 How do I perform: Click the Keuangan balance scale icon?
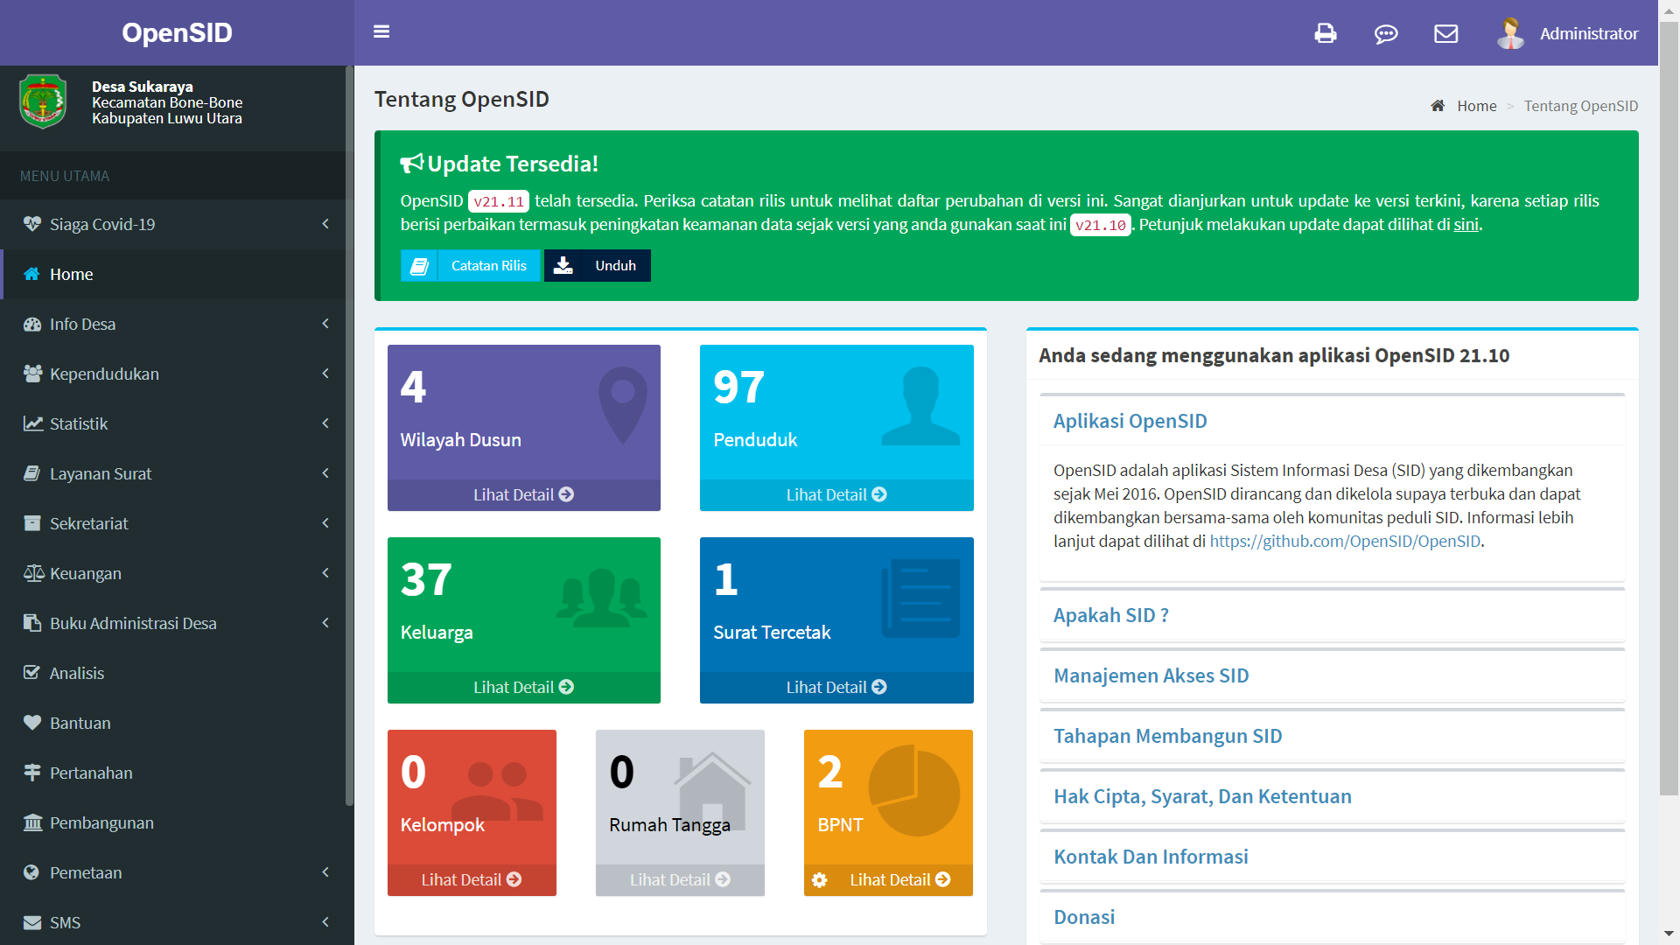point(30,573)
